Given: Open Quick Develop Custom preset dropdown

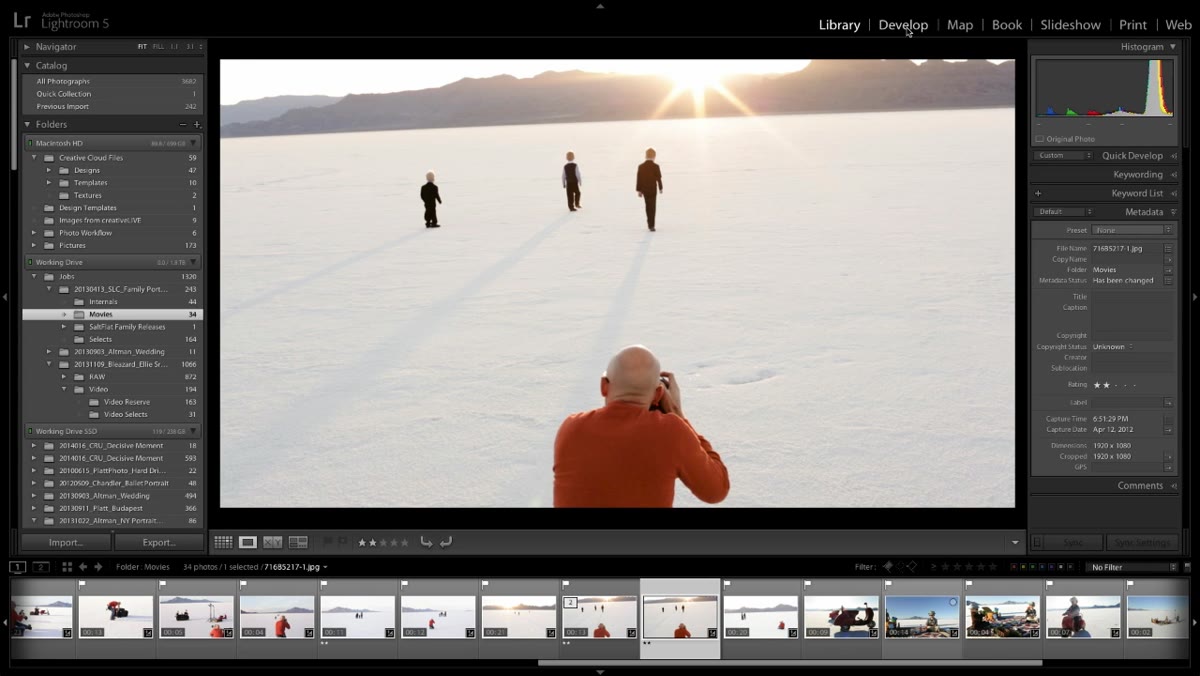Looking at the screenshot, I should click(1063, 156).
